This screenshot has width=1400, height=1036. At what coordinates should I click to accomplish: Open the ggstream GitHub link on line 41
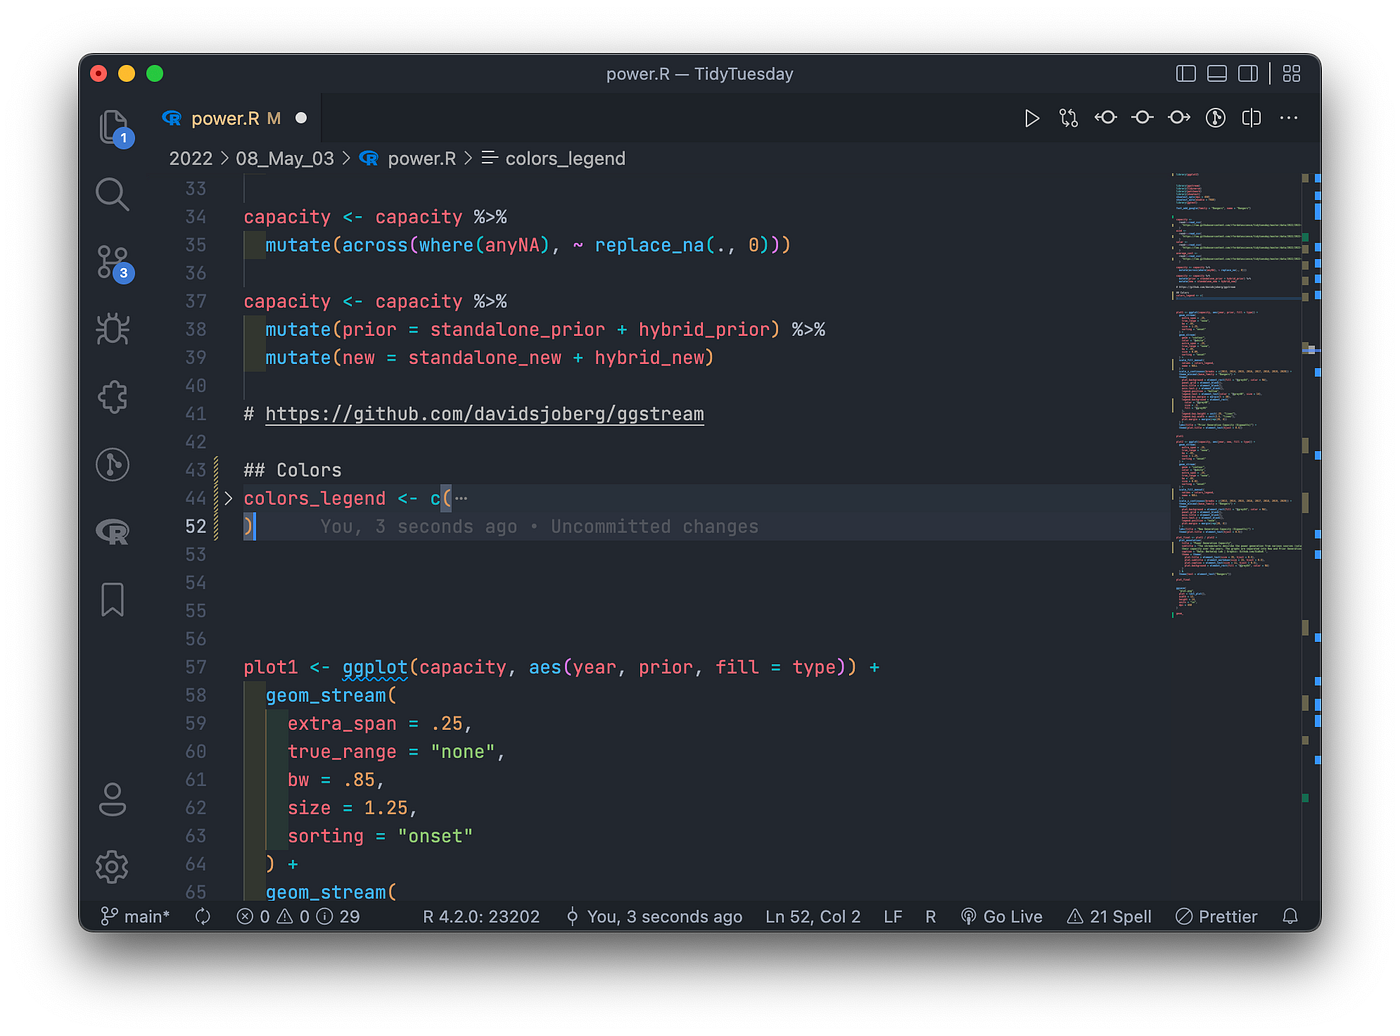[484, 413]
